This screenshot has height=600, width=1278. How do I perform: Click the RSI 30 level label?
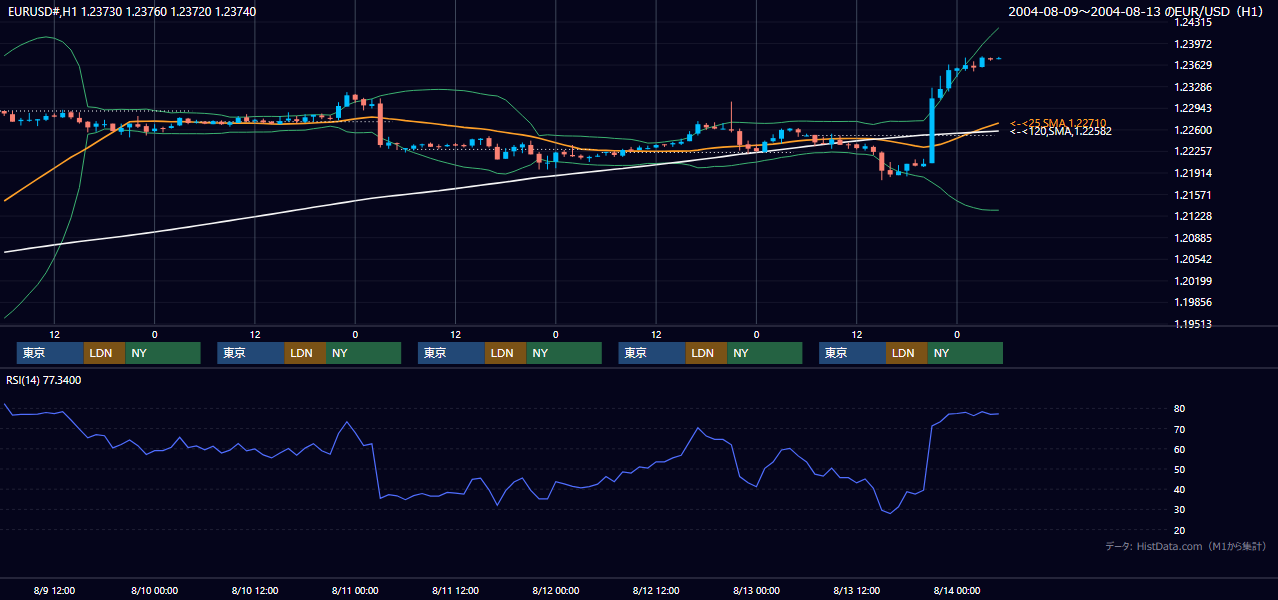click(1180, 509)
